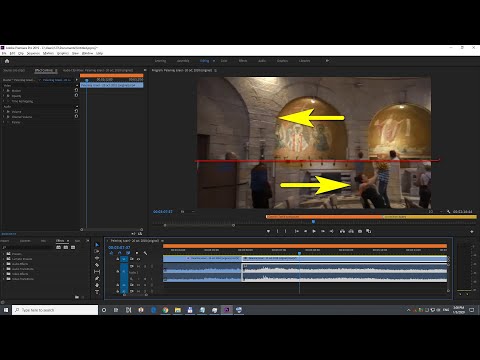Select the Selection tool arrow in tools panel
The width and height of the screenshot is (480, 360).
(97, 245)
